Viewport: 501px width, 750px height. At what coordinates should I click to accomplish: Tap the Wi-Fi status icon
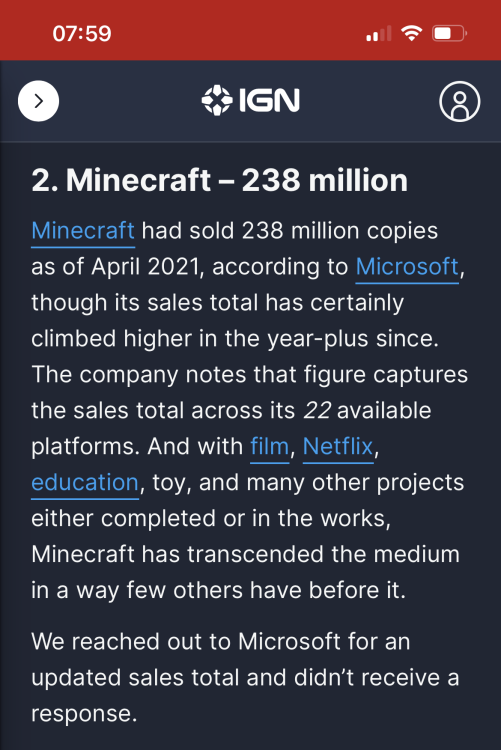[412, 33]
